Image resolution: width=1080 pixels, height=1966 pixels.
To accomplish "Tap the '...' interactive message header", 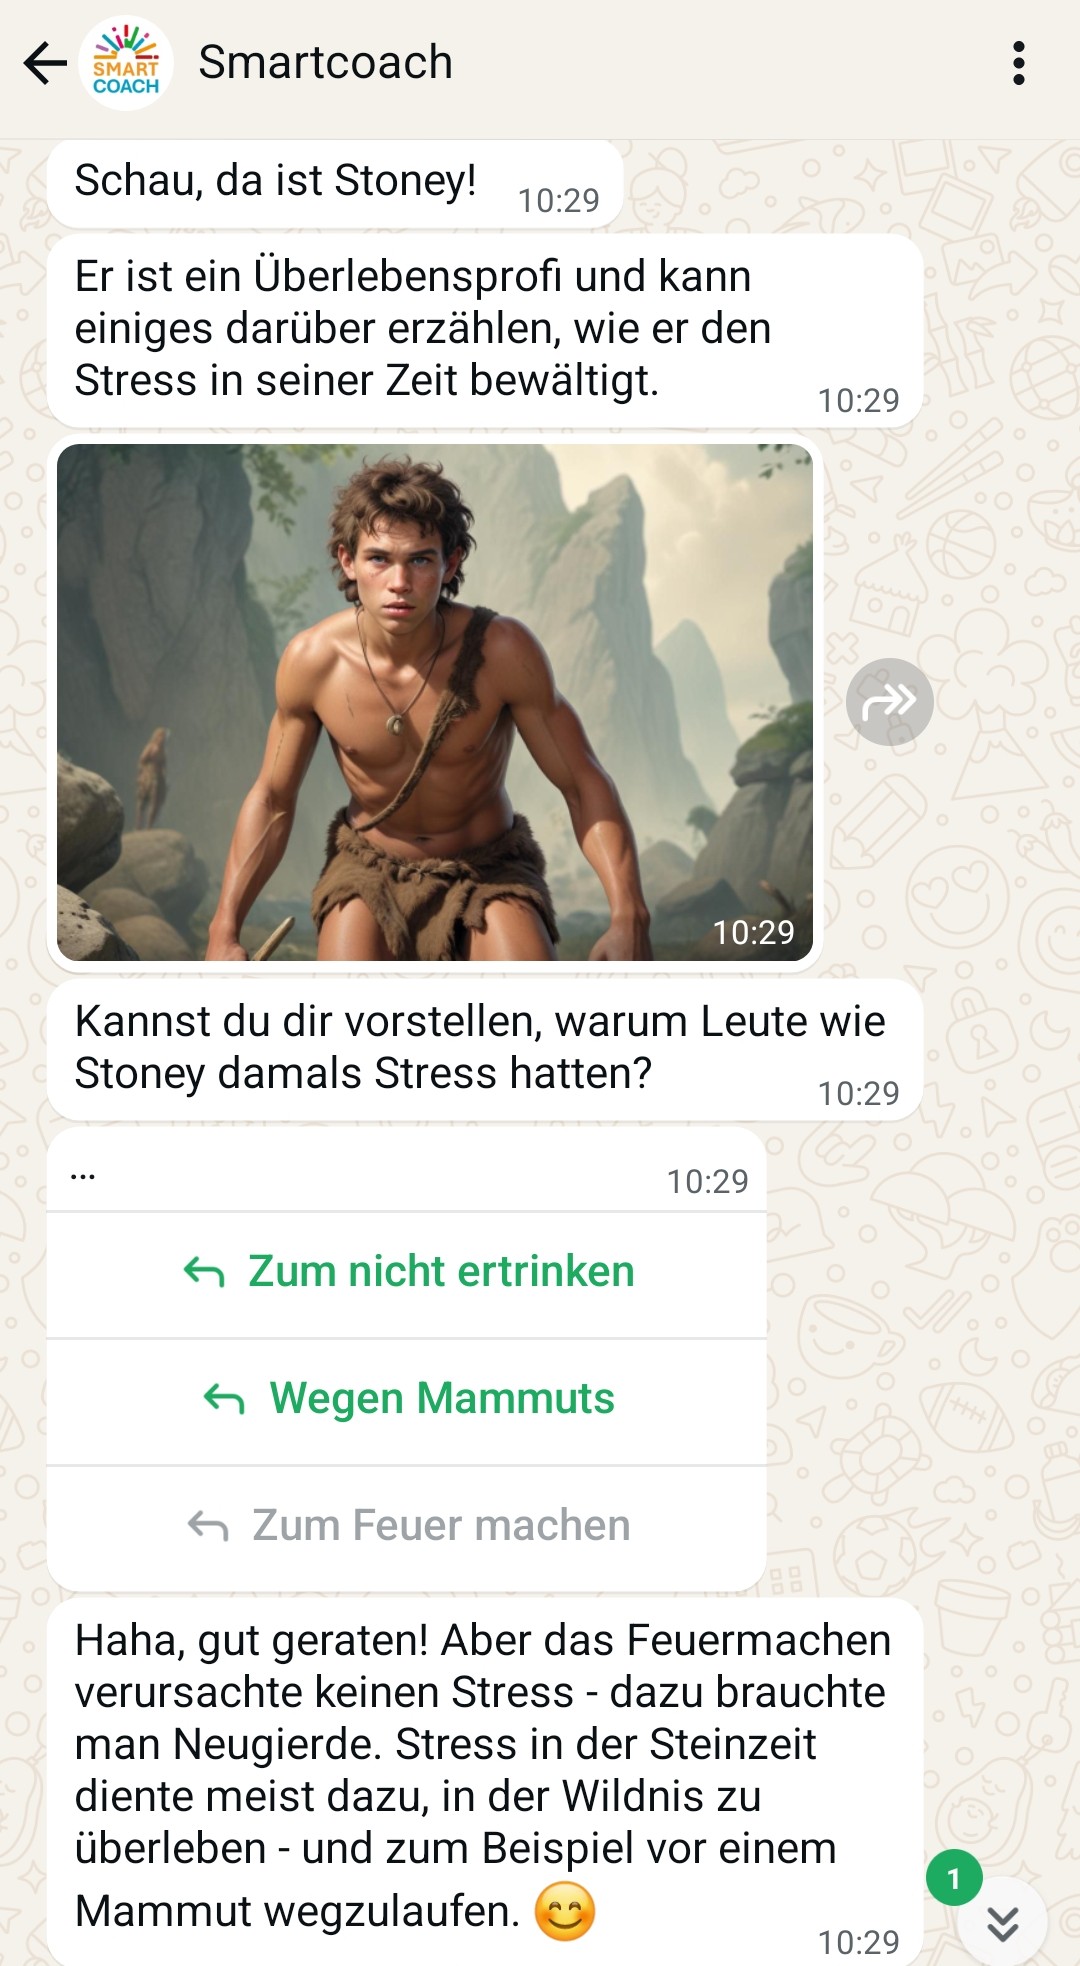I will coord(407,1170).
